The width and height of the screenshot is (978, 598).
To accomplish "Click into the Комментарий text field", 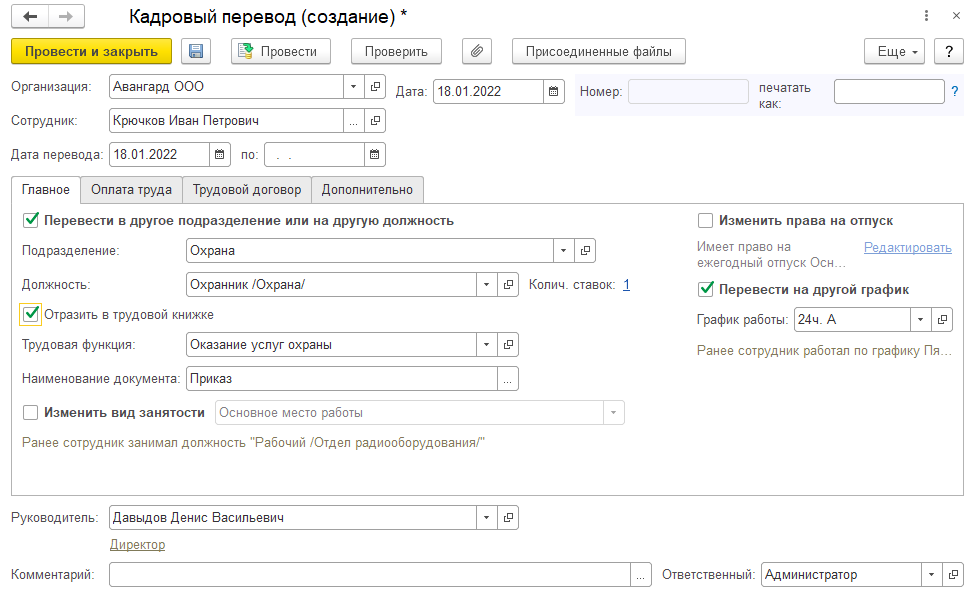I will (x=370, y=575).
